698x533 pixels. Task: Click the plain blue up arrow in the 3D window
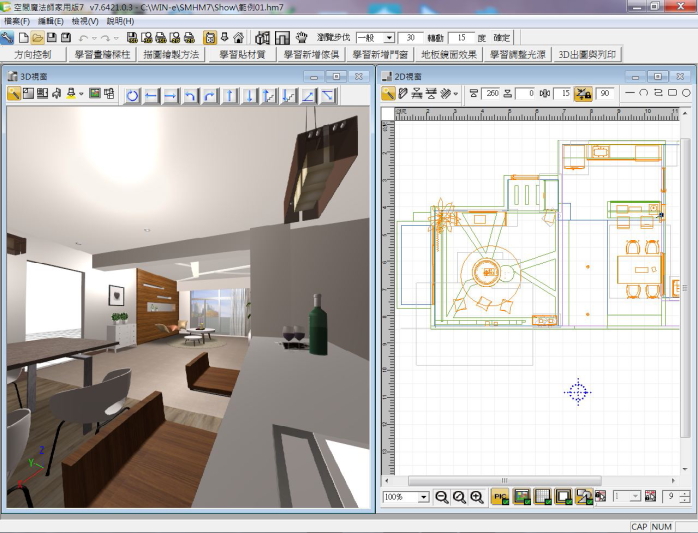click(x=230, y=95)
